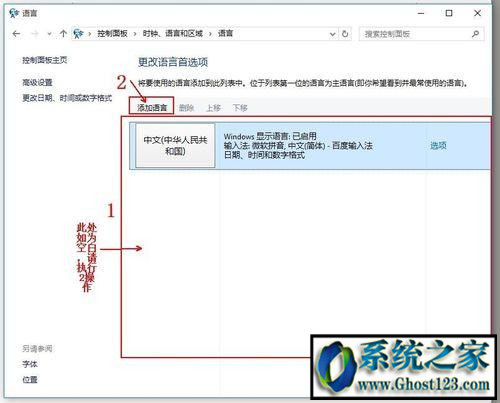The image size is (500, 403).
Task: Expand the address bar history dropdown
Action: click(x=332, y=34)
